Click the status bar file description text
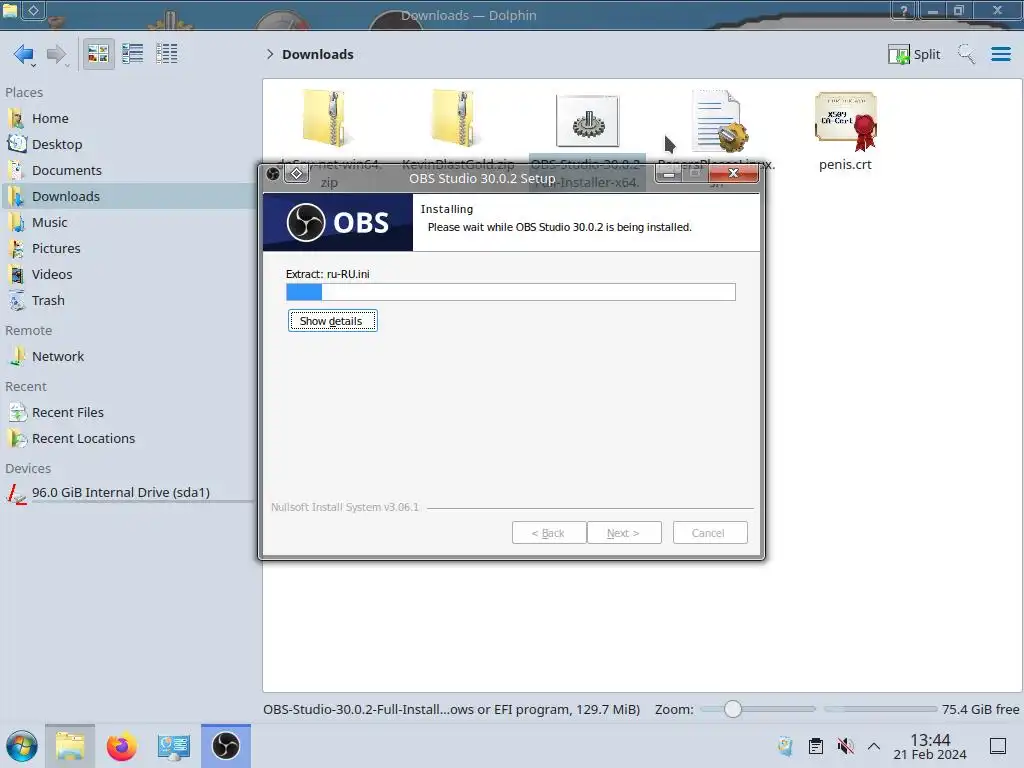 (x=451, y=709)
